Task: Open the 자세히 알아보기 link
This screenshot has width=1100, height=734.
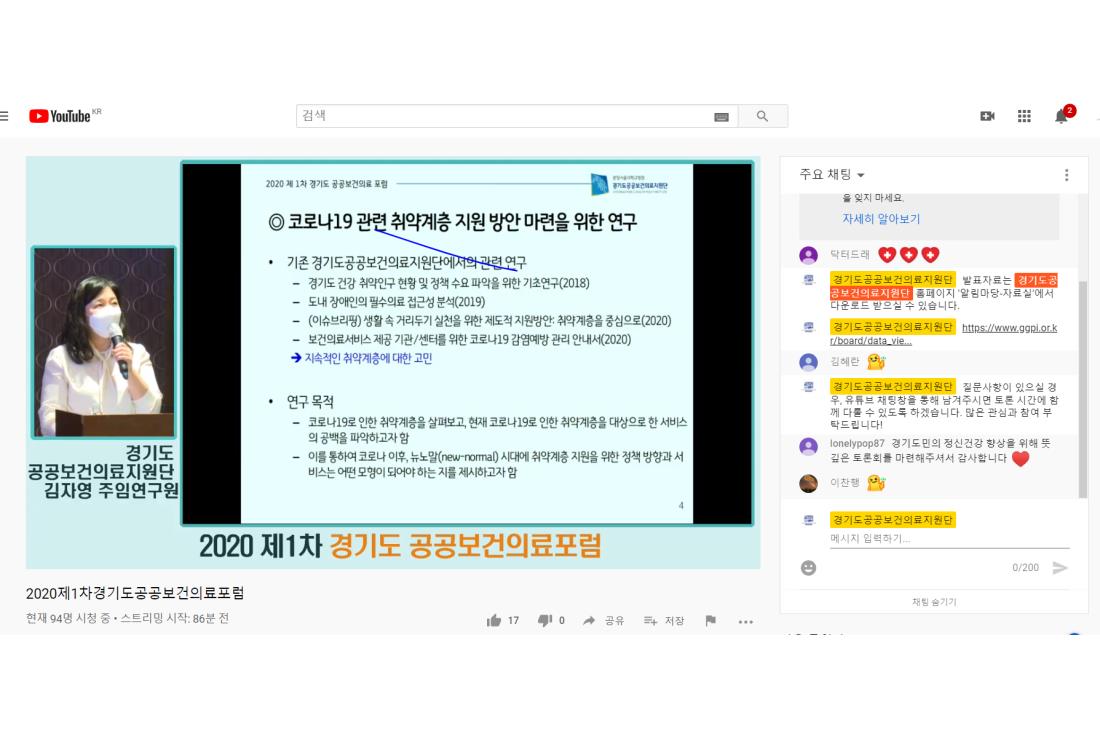Action: point(881,219)
